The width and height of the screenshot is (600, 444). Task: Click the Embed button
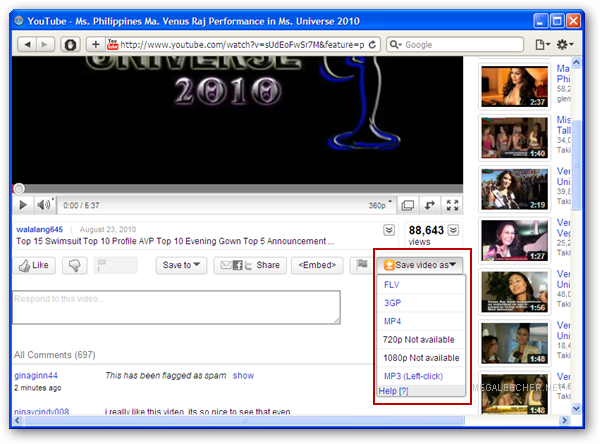(x=317, y=265)
